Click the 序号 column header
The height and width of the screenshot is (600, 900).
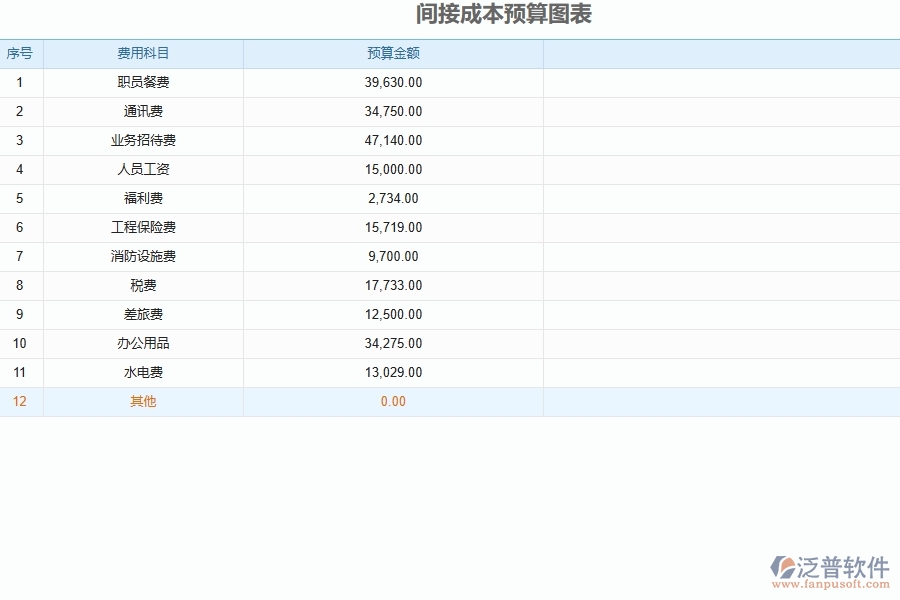click(20, 53)
